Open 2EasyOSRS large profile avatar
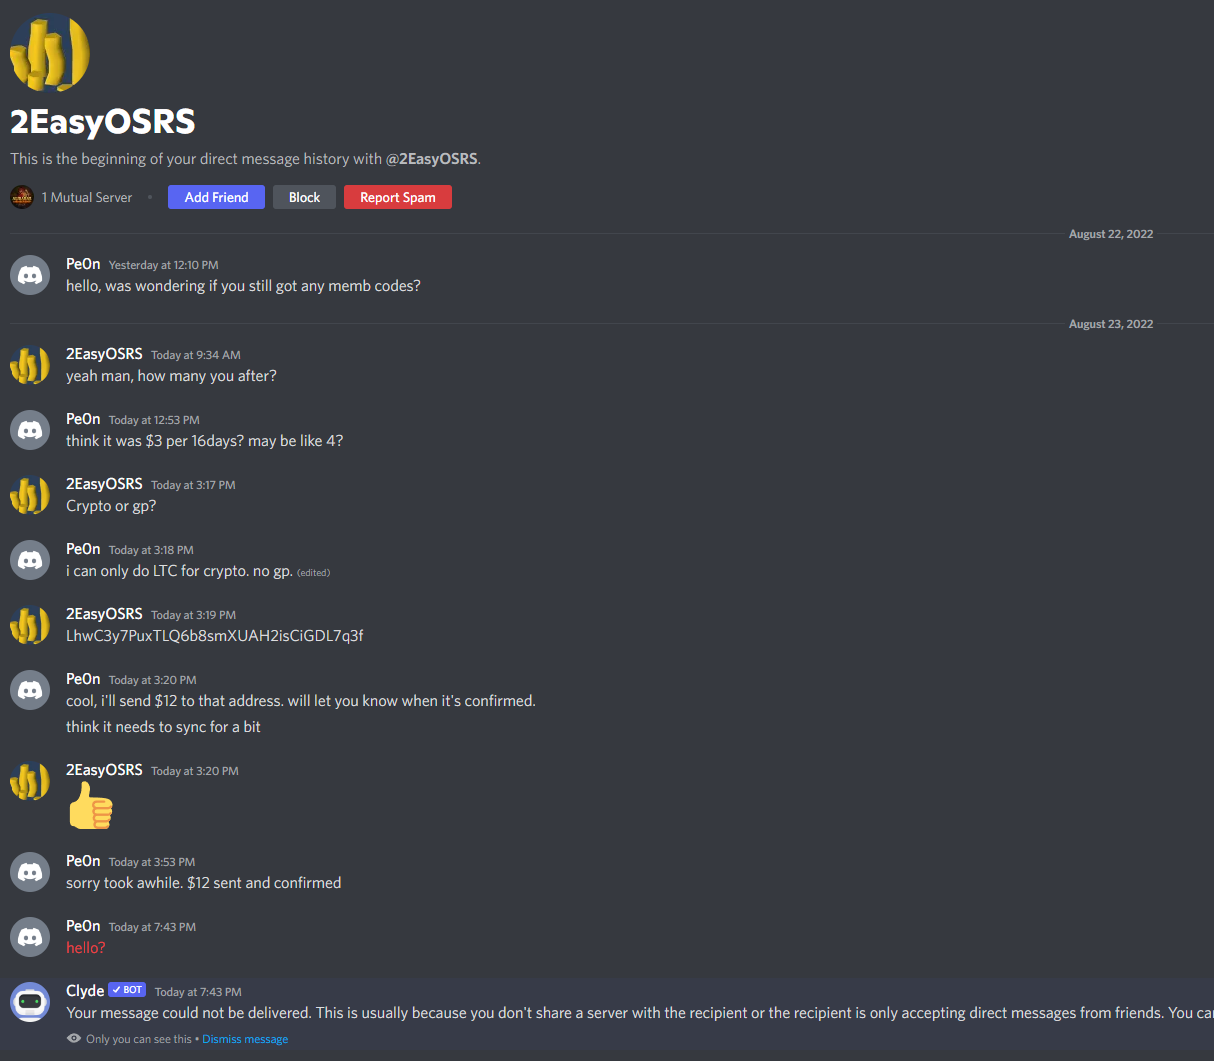The height and width of the screenshot is (1061, 1214). pyautogui.click(x=50, y=52)
